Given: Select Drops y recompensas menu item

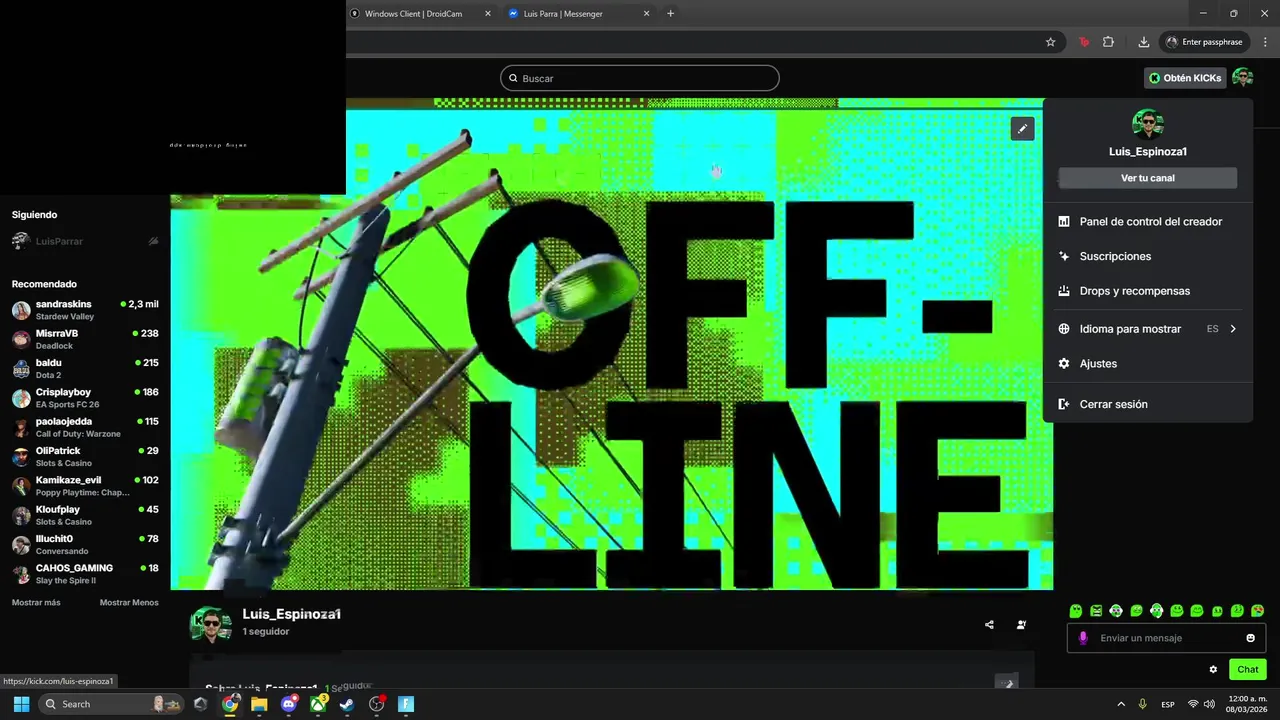Looking at the screenshot, I should coord(1148,291).
